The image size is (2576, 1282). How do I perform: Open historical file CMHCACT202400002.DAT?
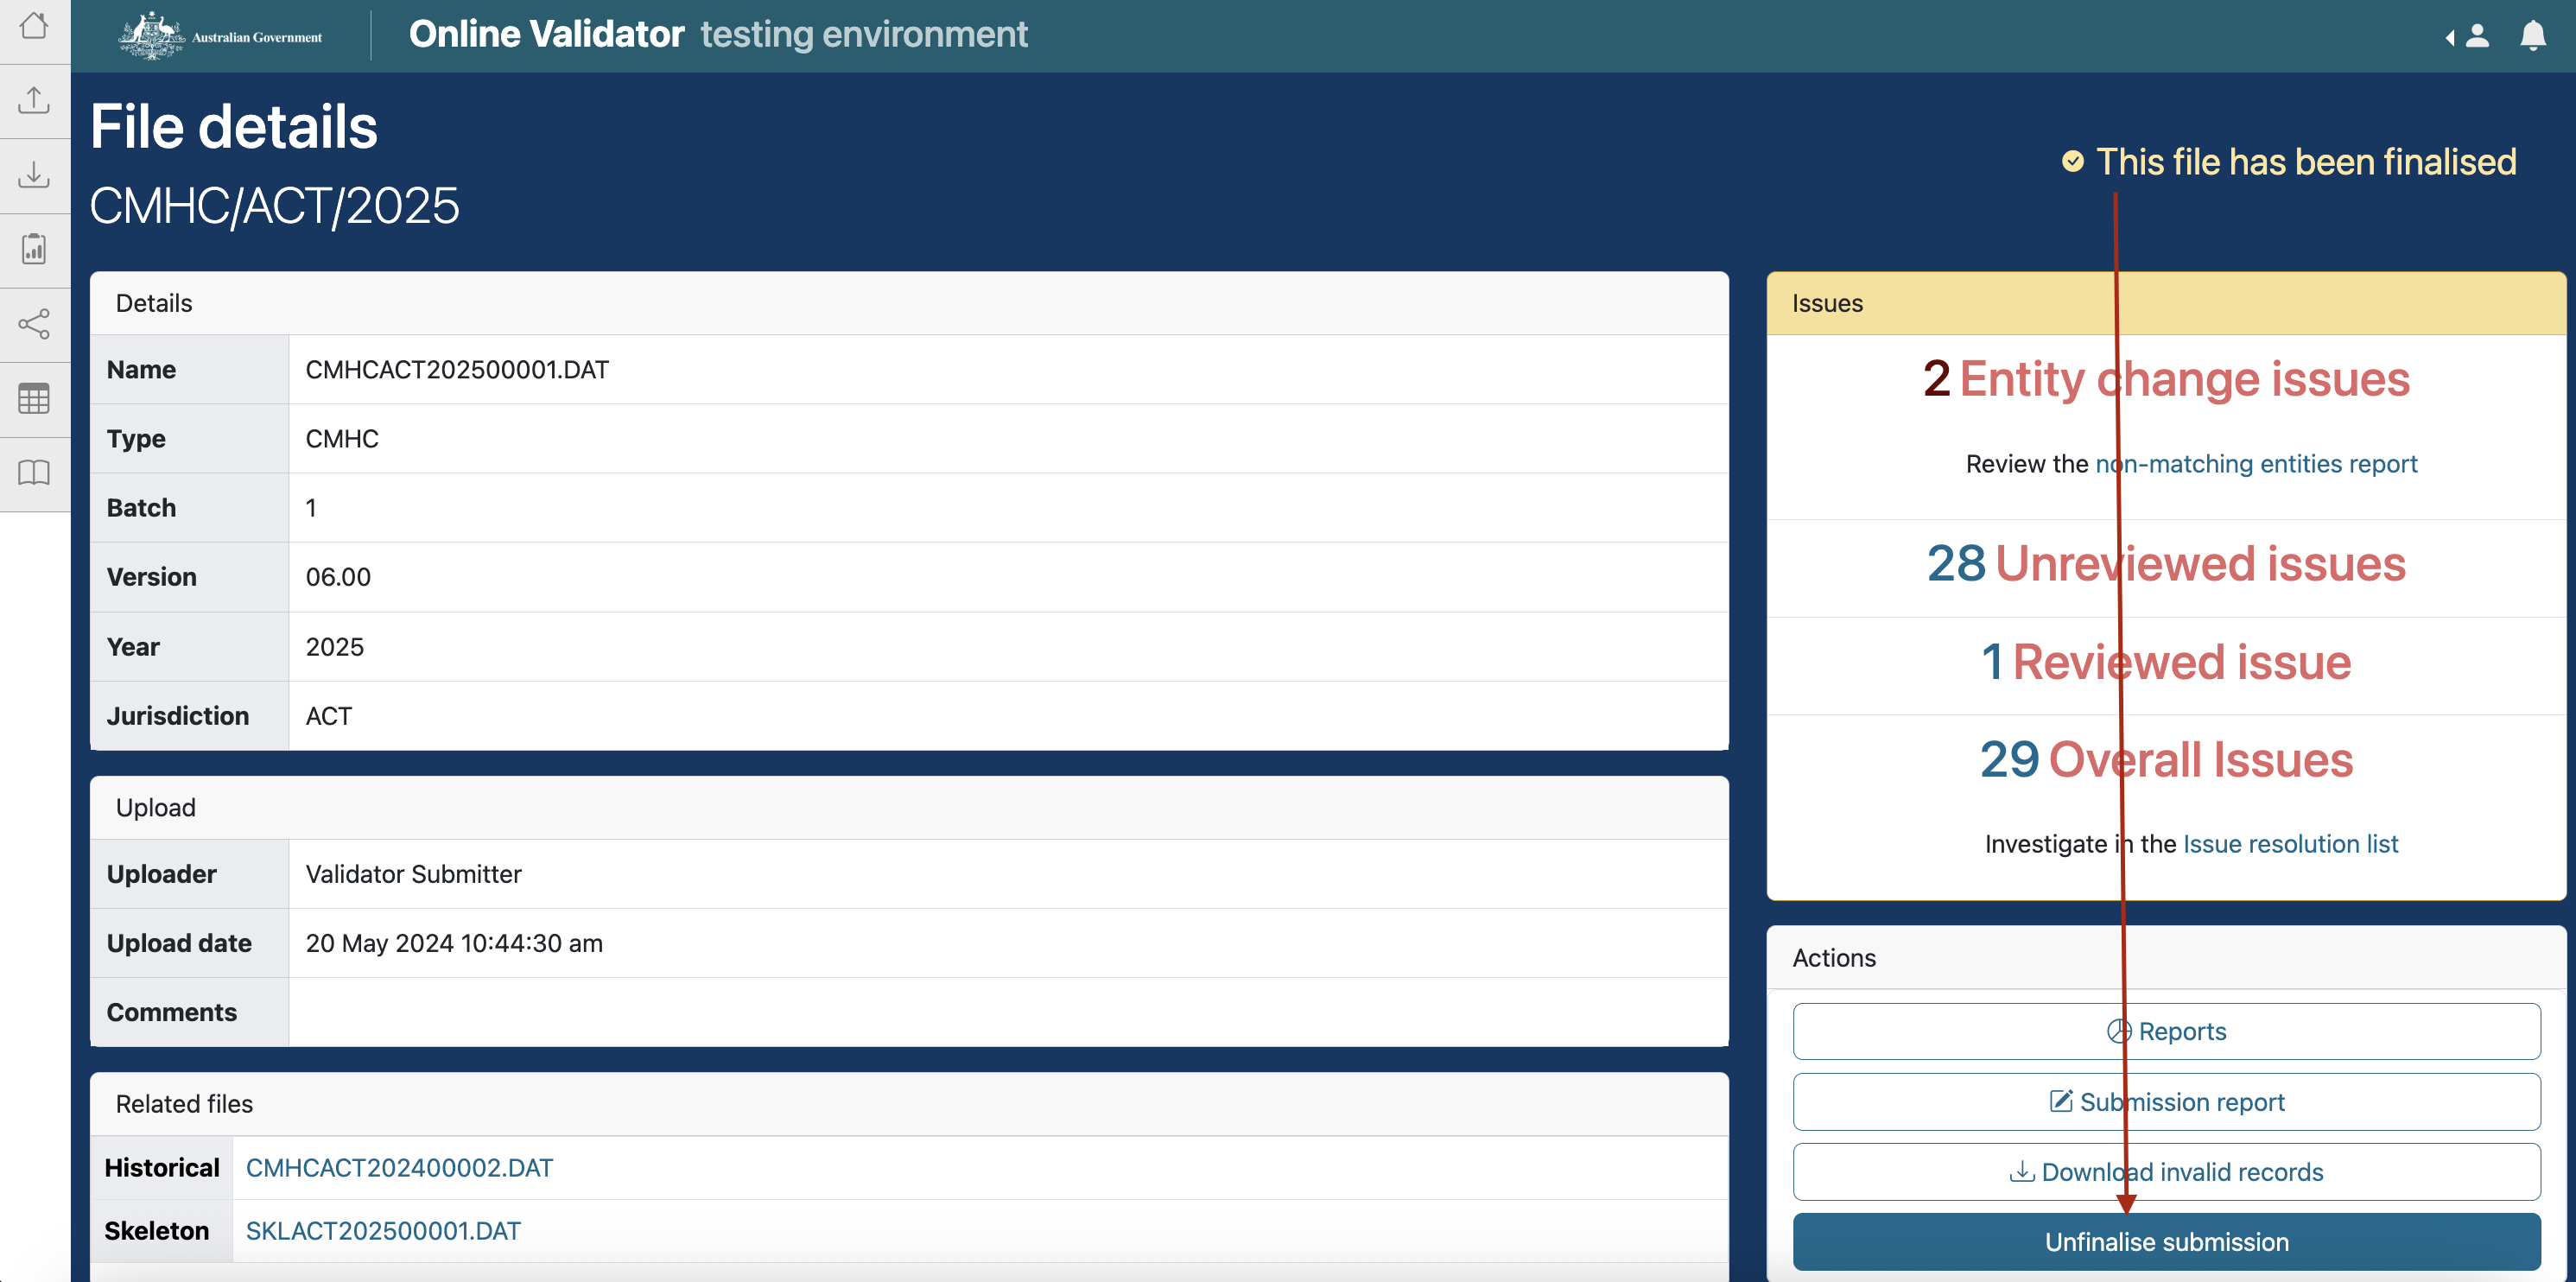point(399,1167)
